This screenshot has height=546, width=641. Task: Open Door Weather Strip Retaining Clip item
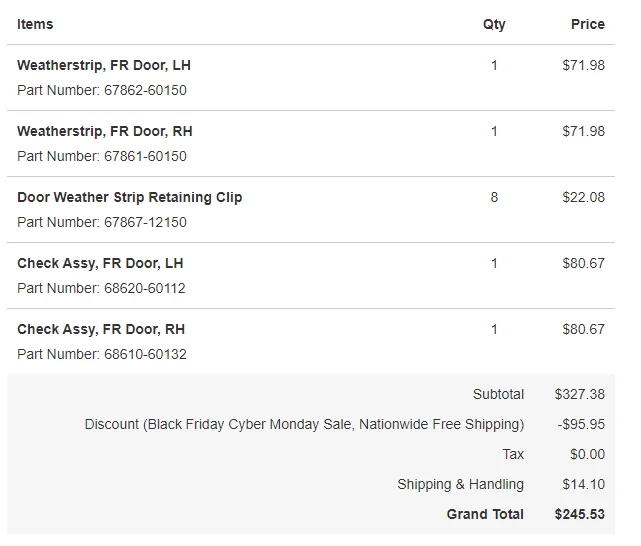pyautogui.click(x=129, y=197)
